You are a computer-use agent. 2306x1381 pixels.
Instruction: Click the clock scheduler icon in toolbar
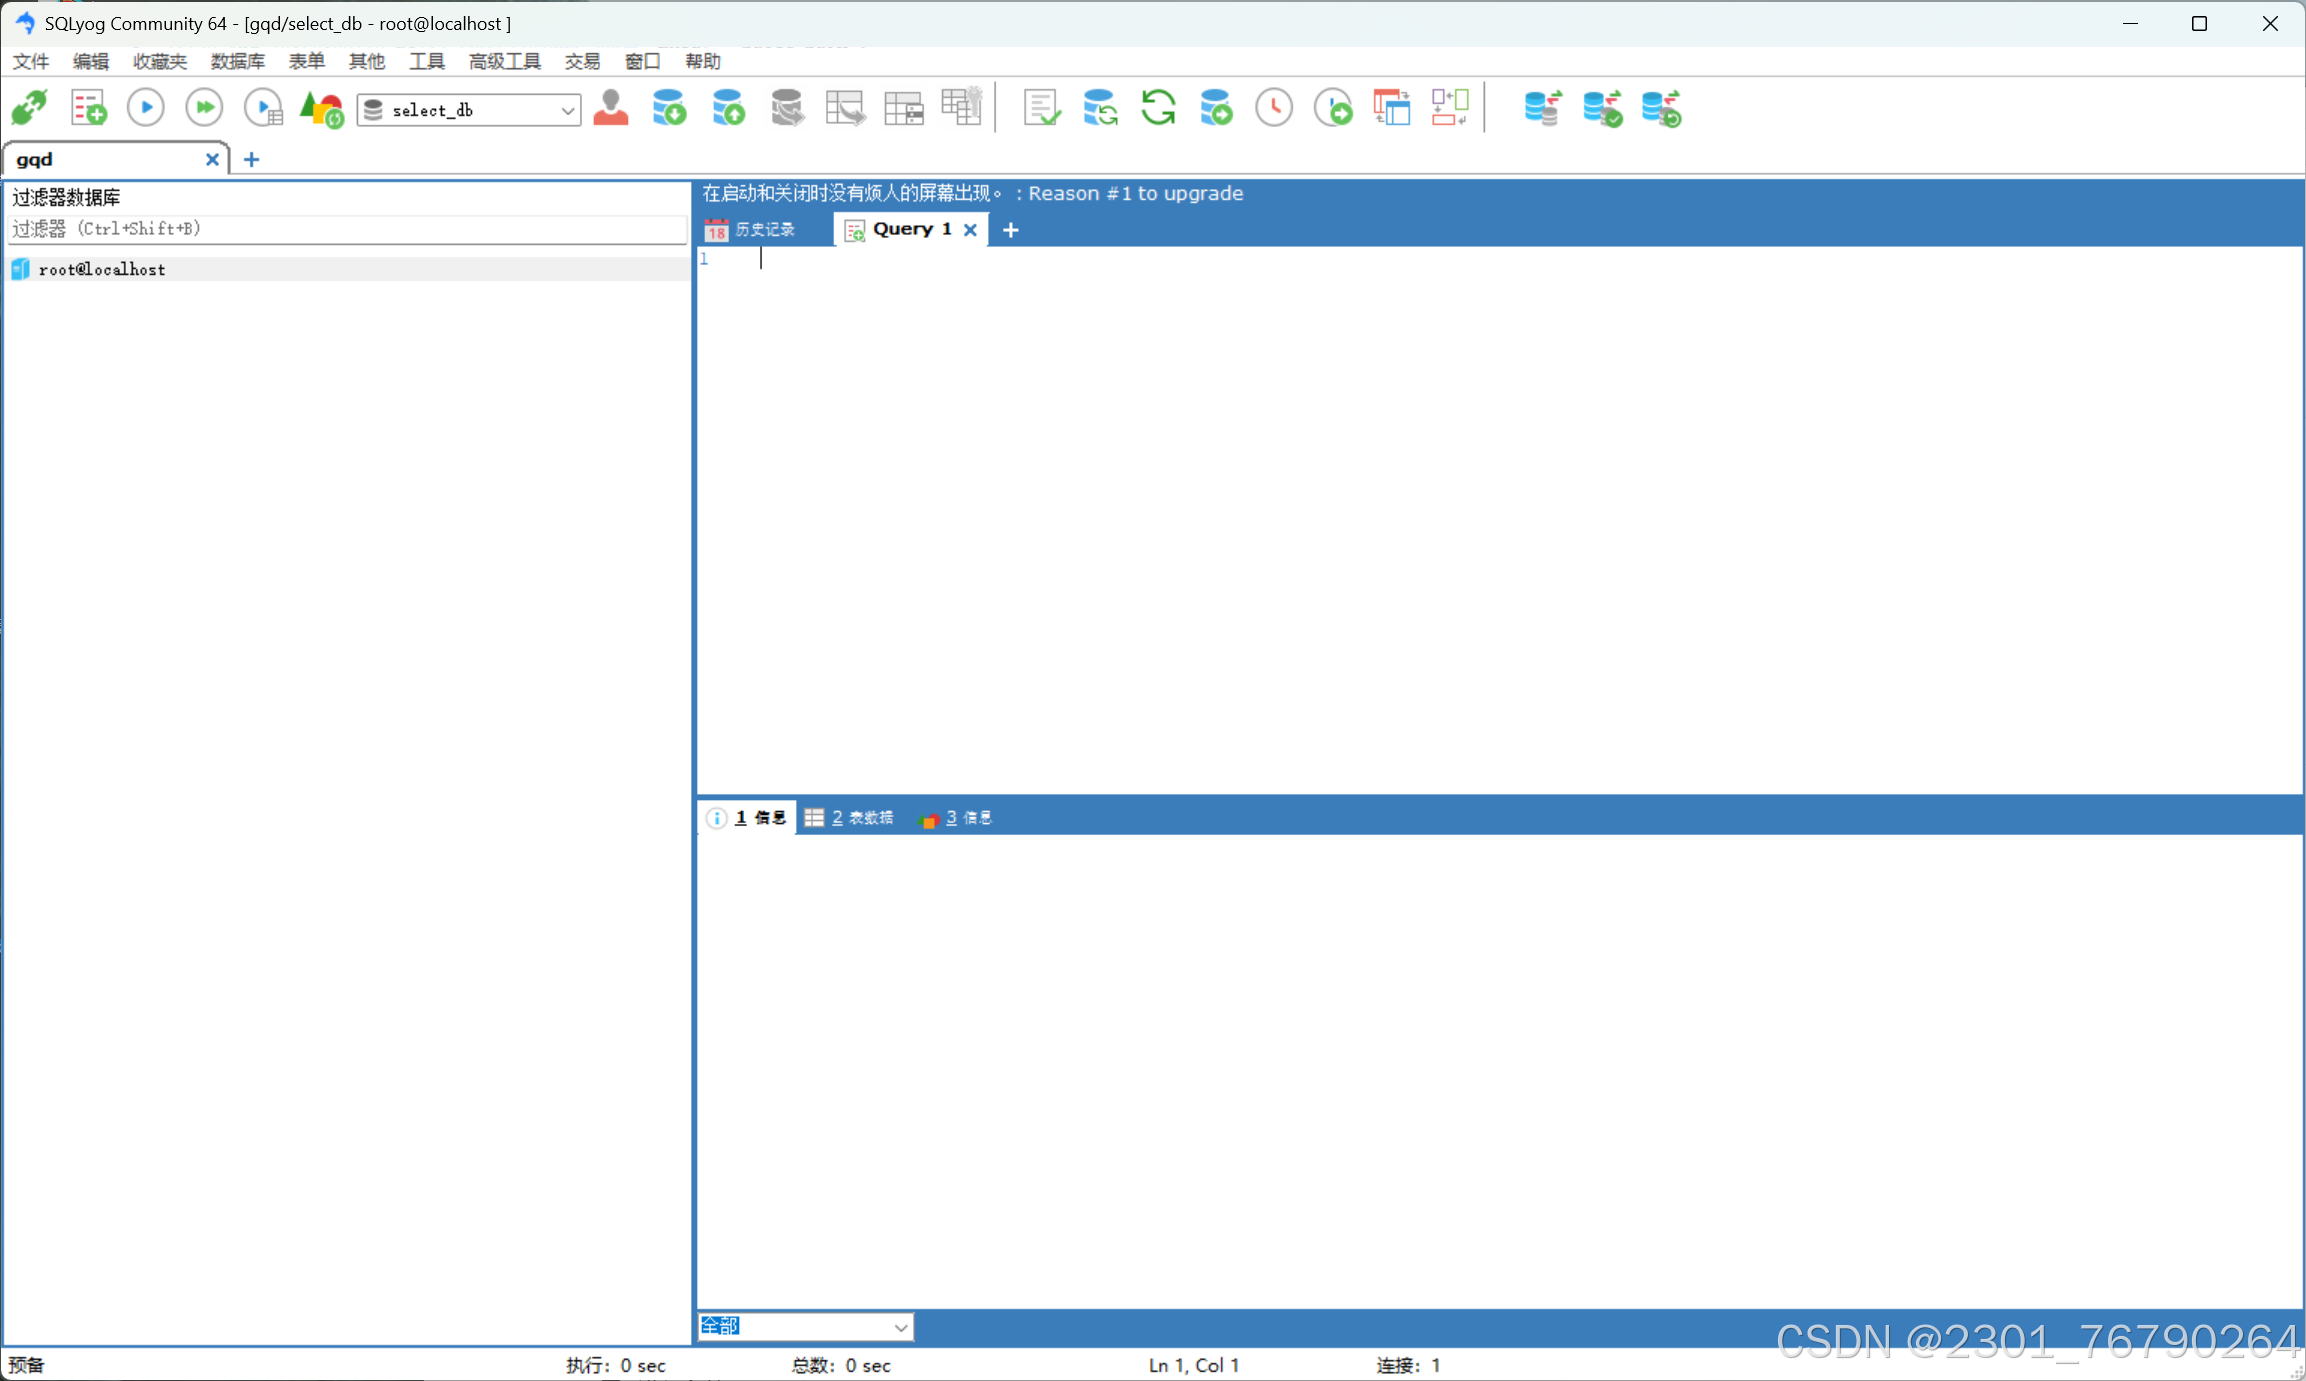(1274, 108)
